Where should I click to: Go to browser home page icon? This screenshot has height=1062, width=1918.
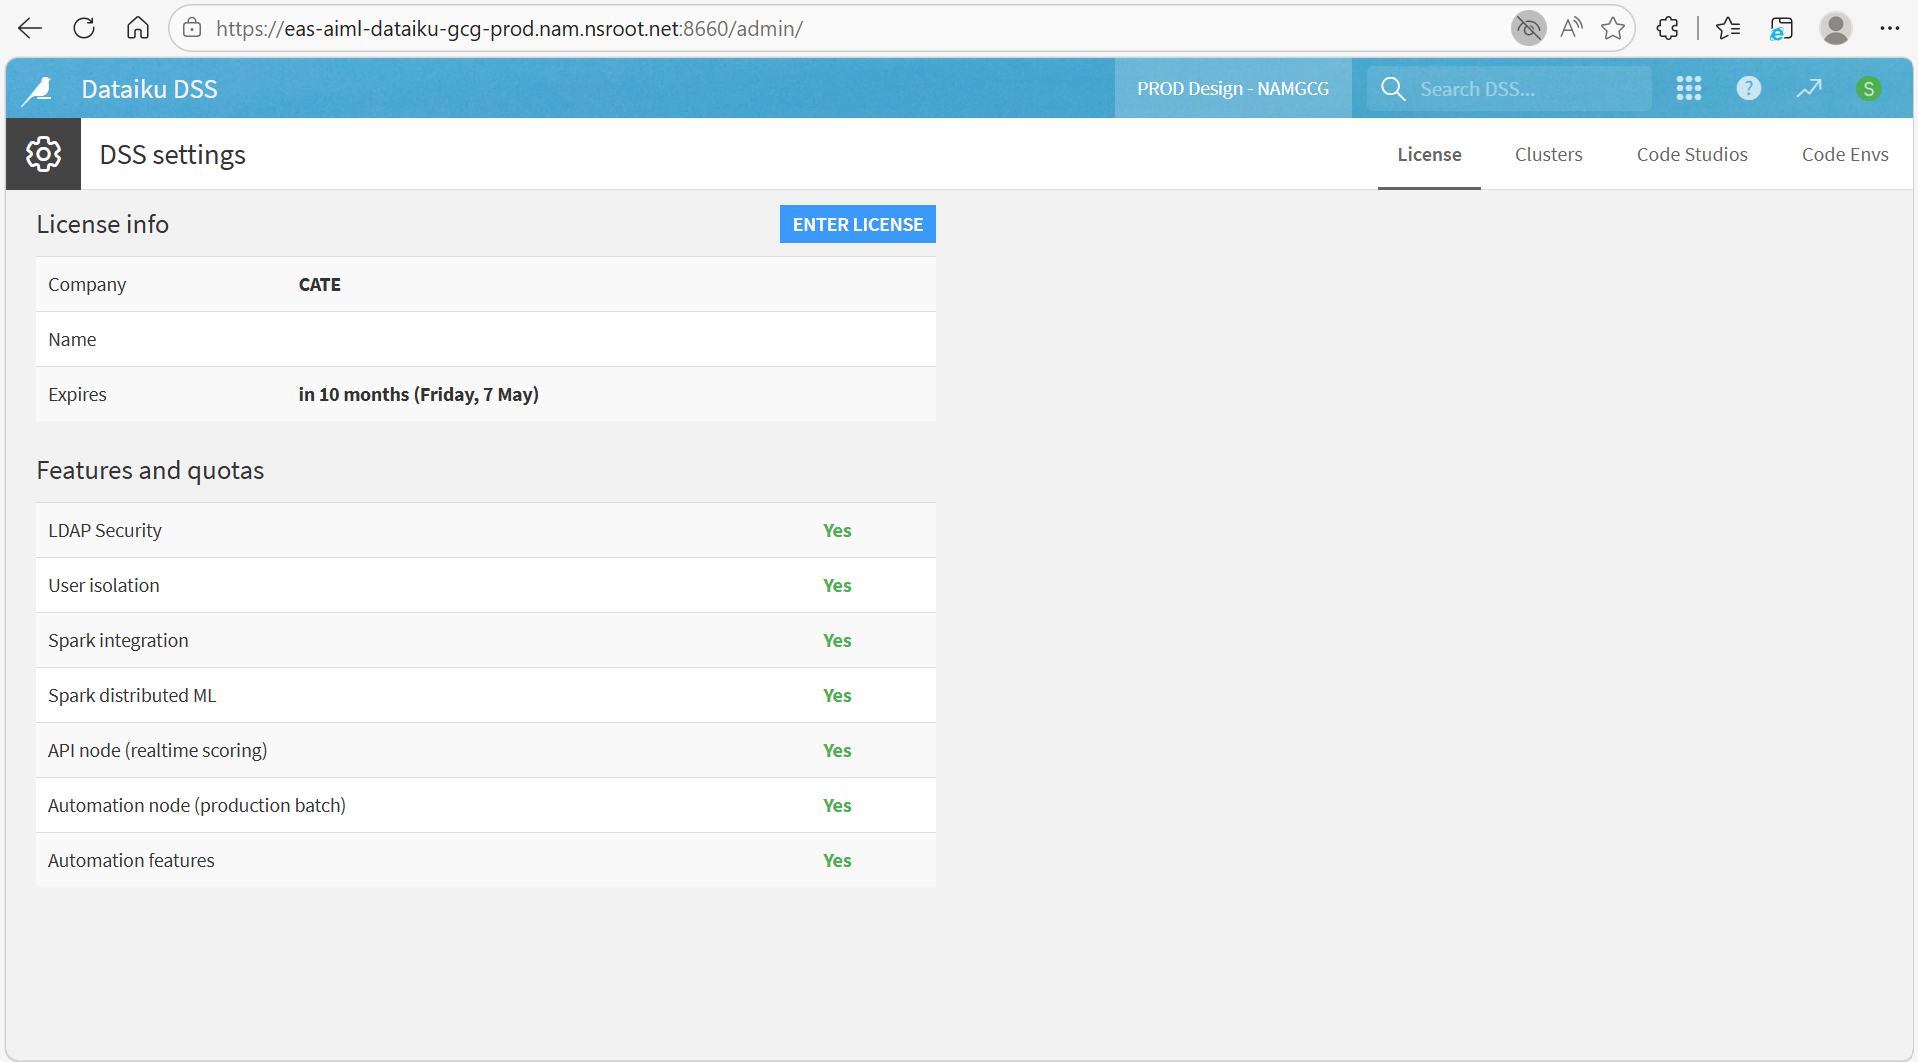(138, 28)
